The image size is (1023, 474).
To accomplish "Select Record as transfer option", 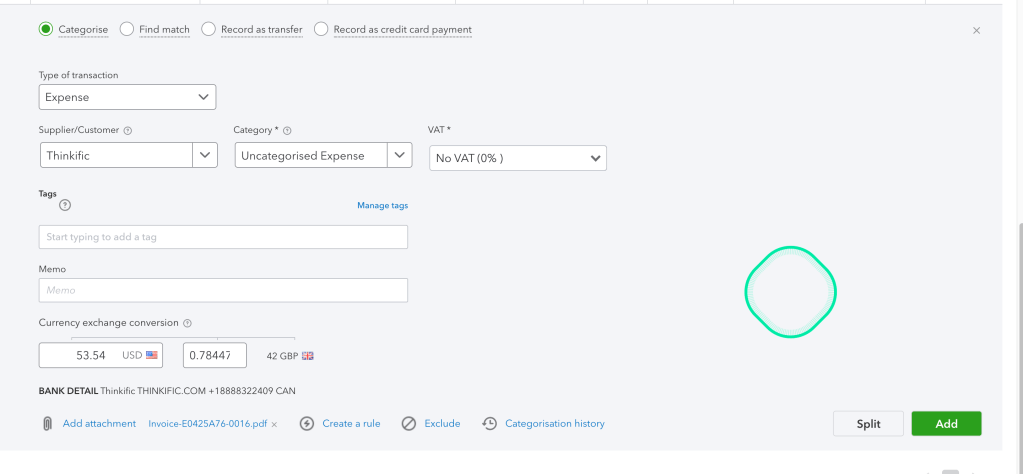I will tap(208, 29).
